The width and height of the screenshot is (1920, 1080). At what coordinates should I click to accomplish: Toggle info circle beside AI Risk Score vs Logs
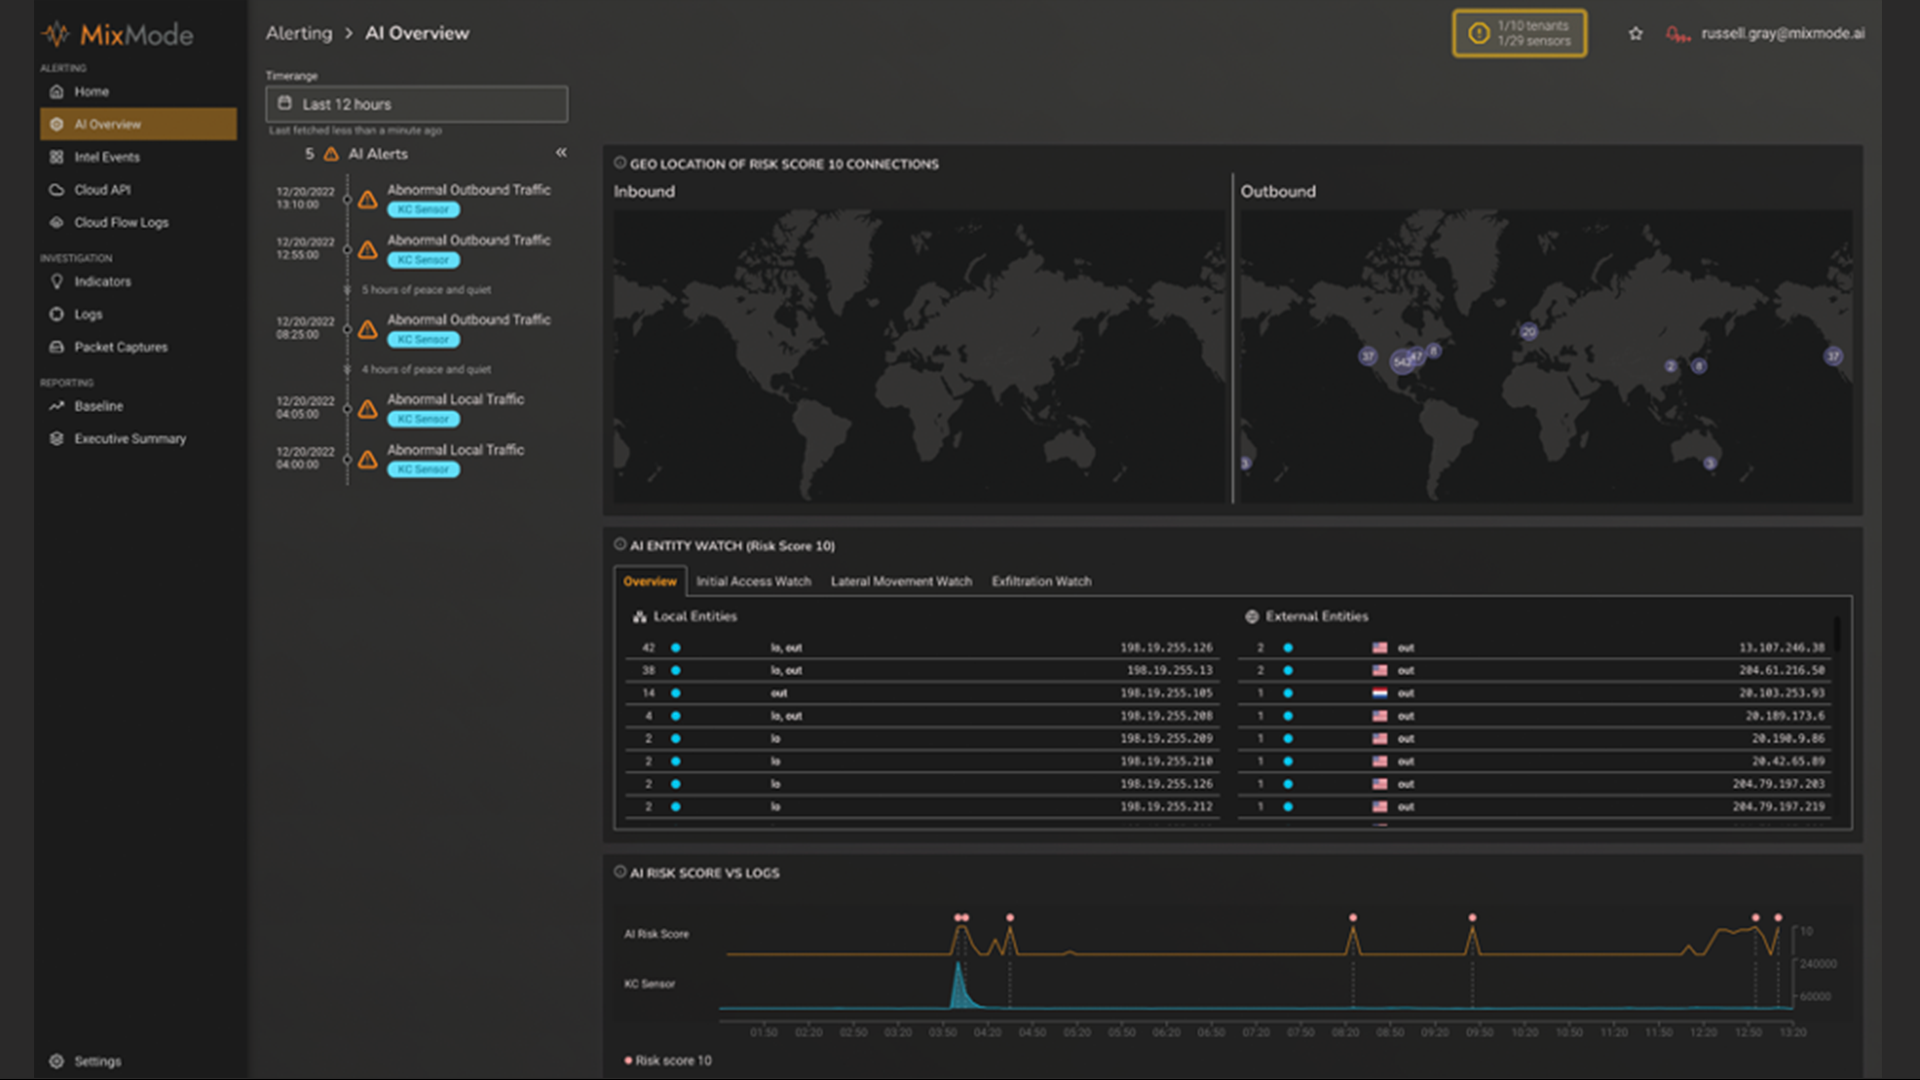click(620, 872)
